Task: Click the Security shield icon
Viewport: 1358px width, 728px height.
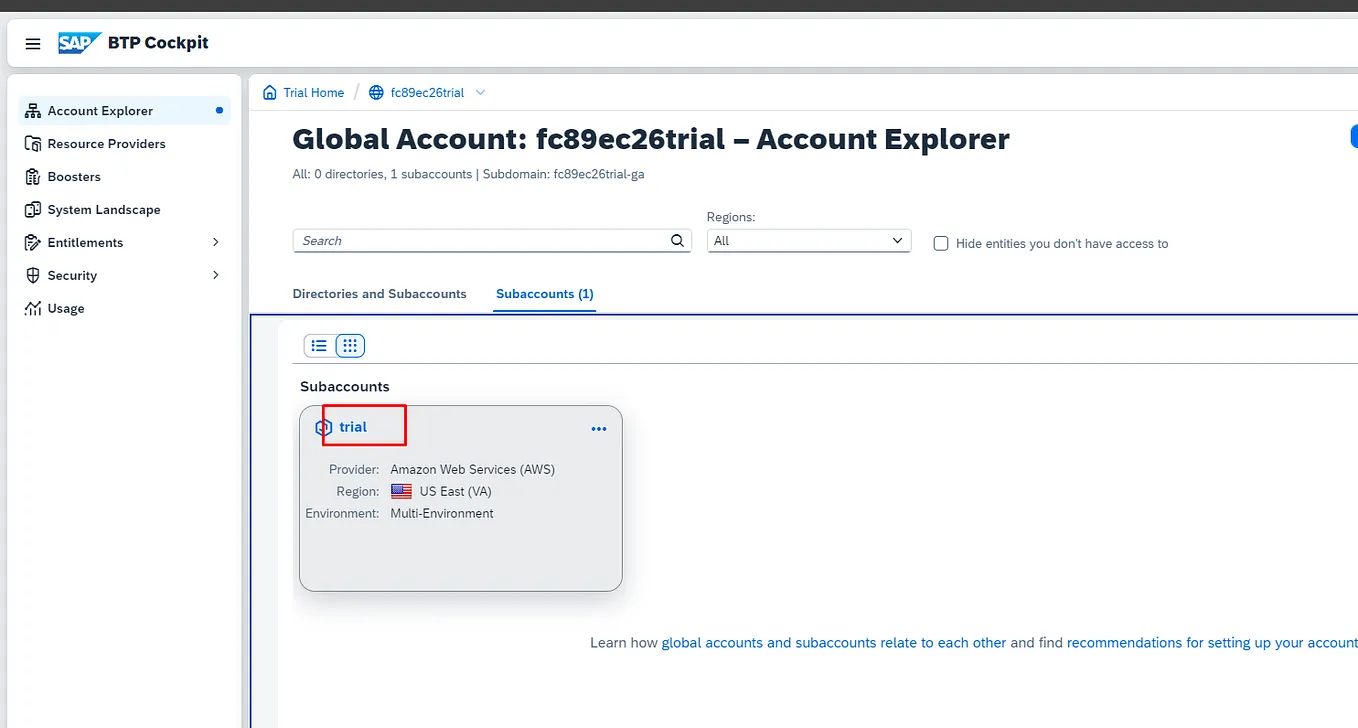Action: tap(33, 276)
